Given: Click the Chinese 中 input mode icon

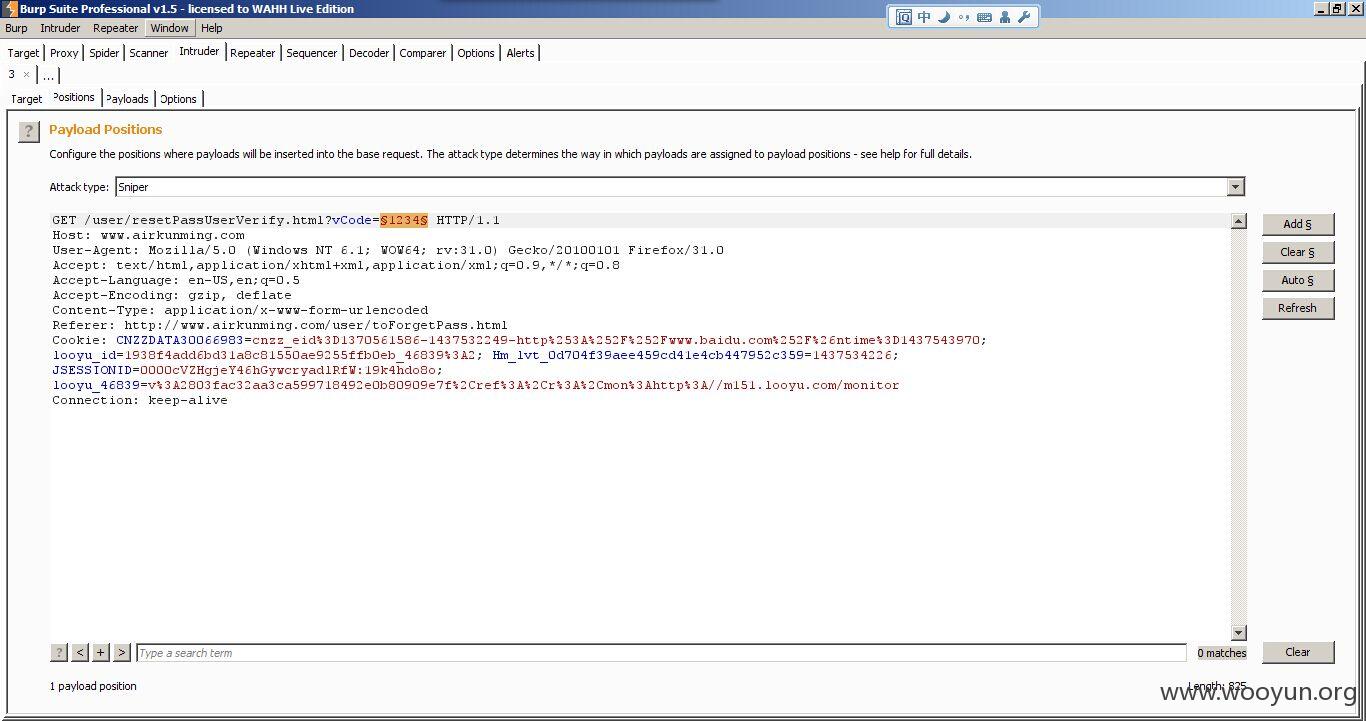Looking at the screenshot, I should pos(924,17).
